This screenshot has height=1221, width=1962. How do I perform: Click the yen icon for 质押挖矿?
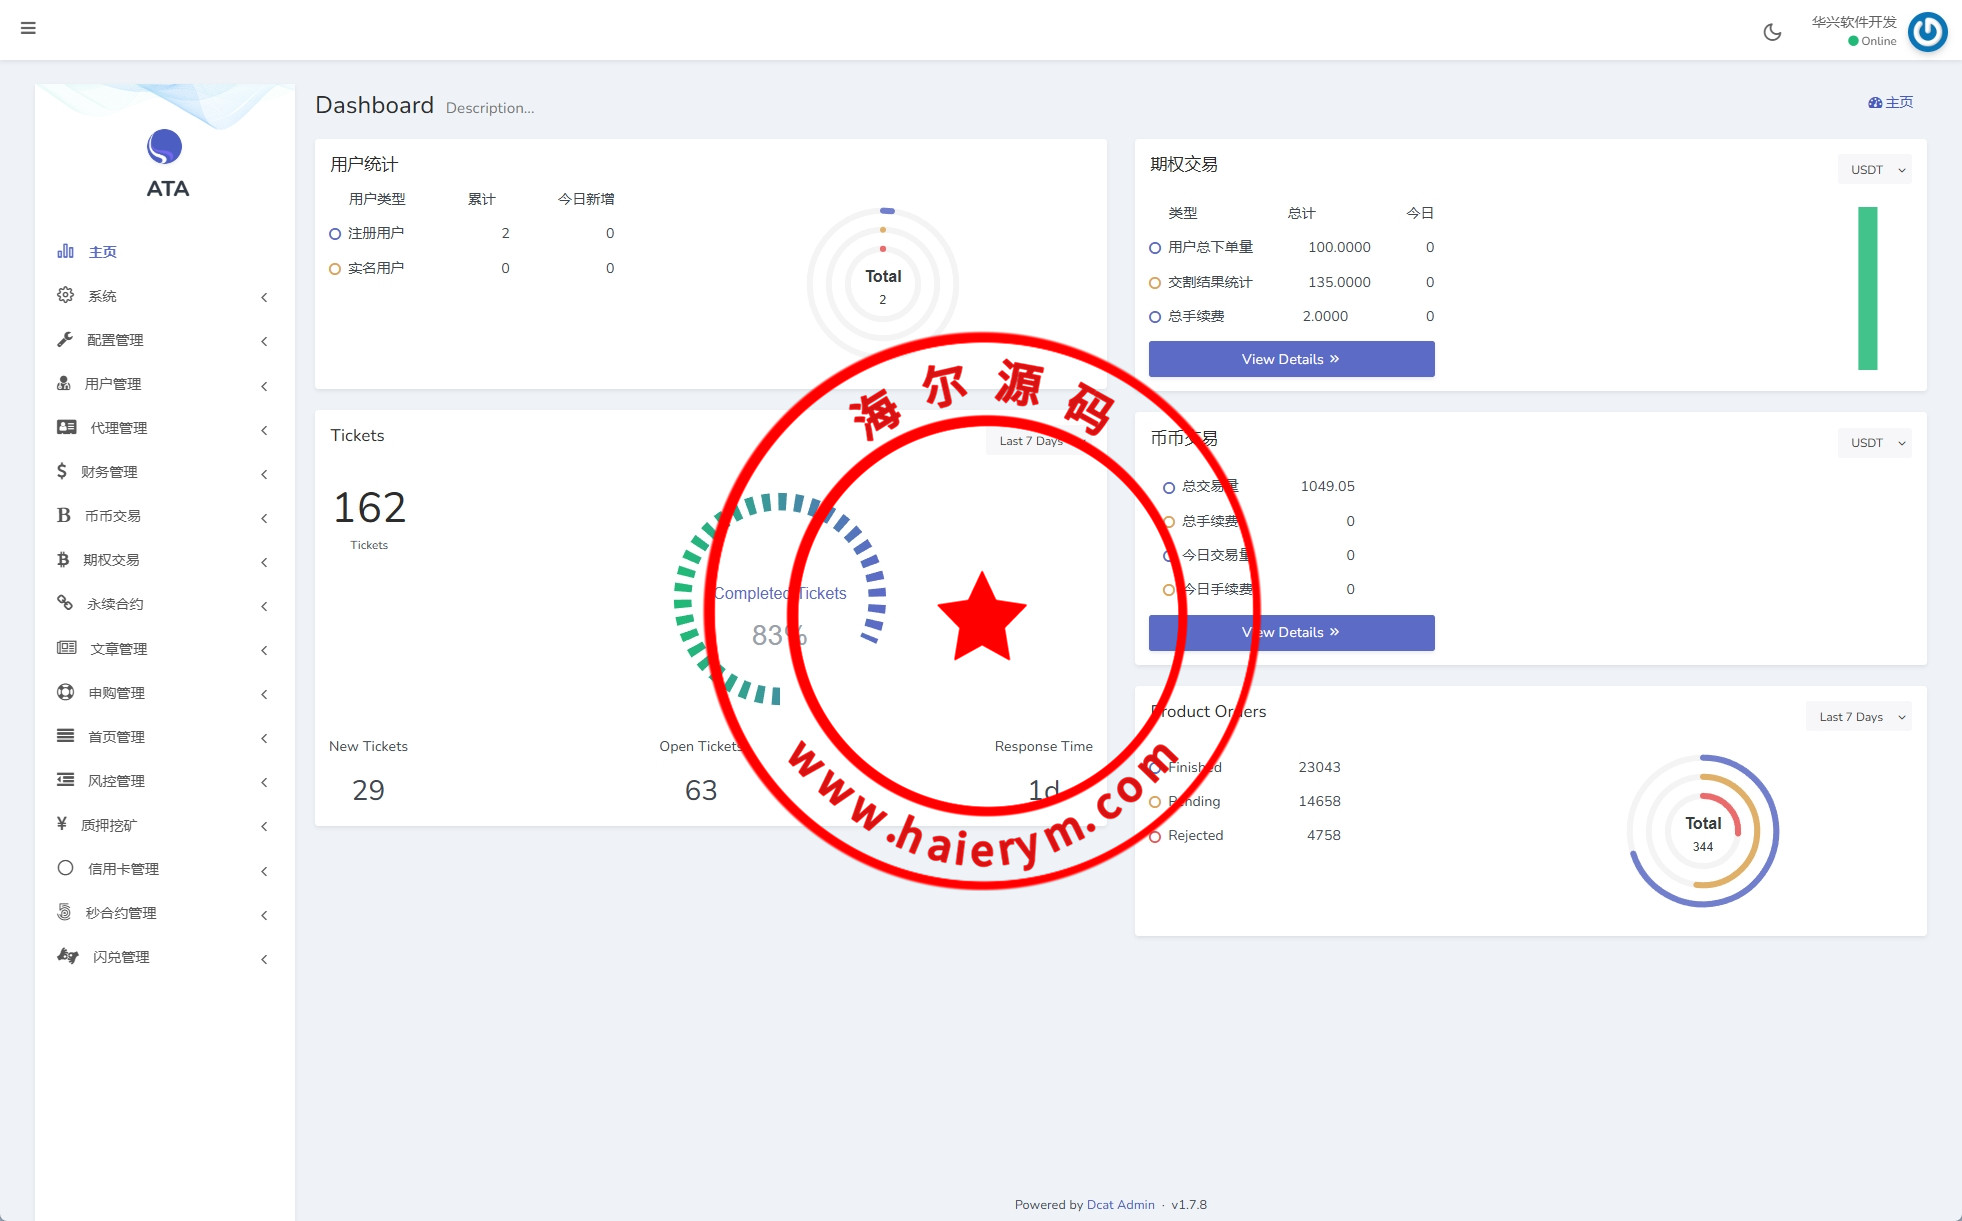62,824
